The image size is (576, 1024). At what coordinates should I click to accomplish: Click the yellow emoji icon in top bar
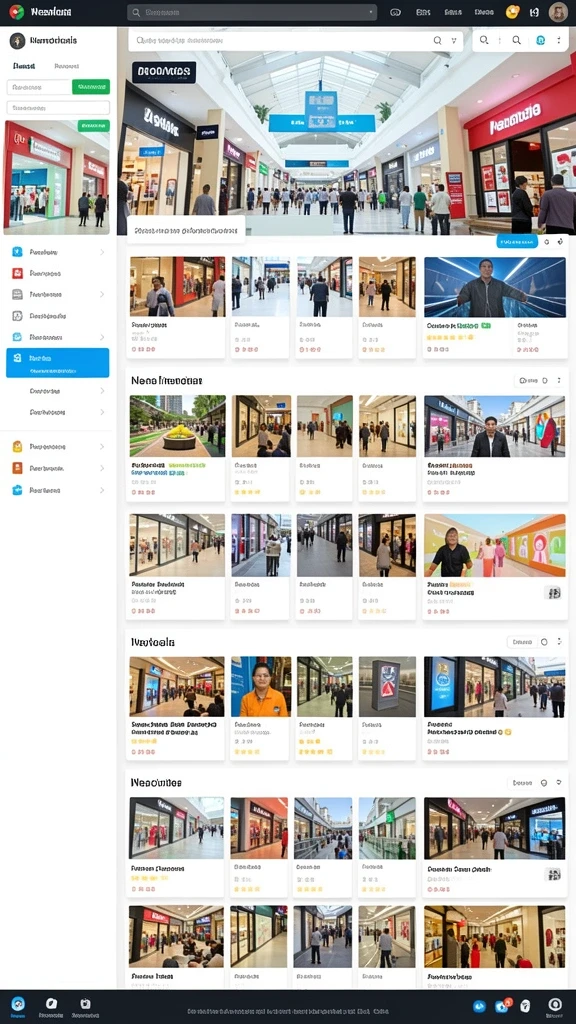coord(513,12)
